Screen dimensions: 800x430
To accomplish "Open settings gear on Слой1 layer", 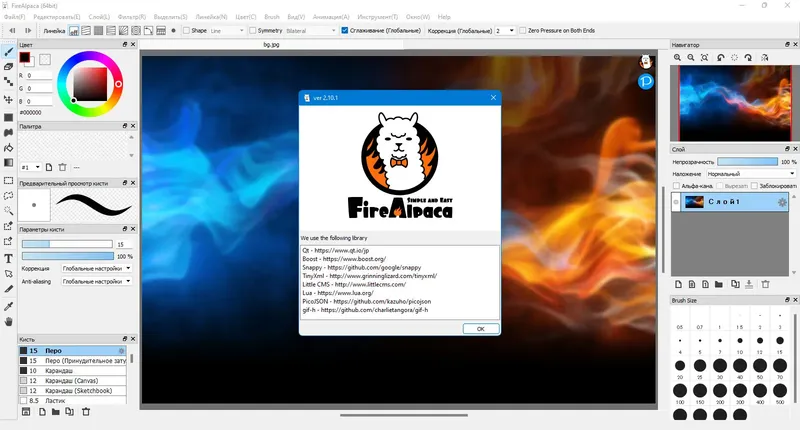I will point(782,203).
